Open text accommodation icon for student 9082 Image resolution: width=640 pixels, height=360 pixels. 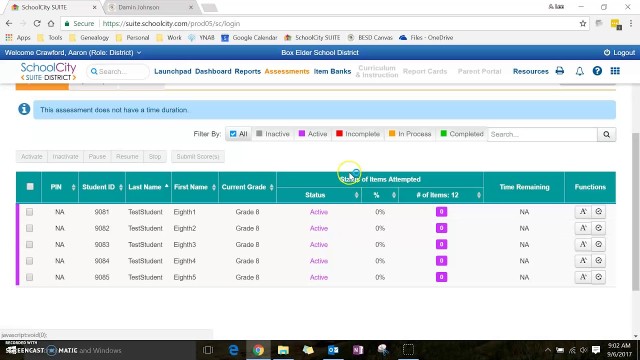point(583,228)
